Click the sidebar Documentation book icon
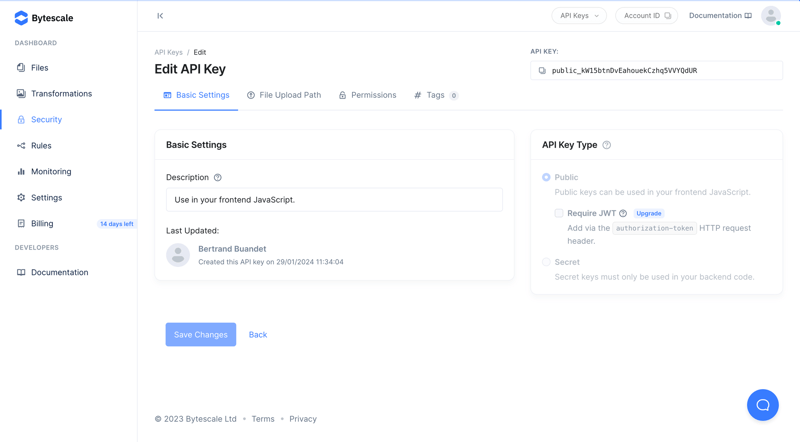Screen dimensions: 800x442 click(21, 272)
